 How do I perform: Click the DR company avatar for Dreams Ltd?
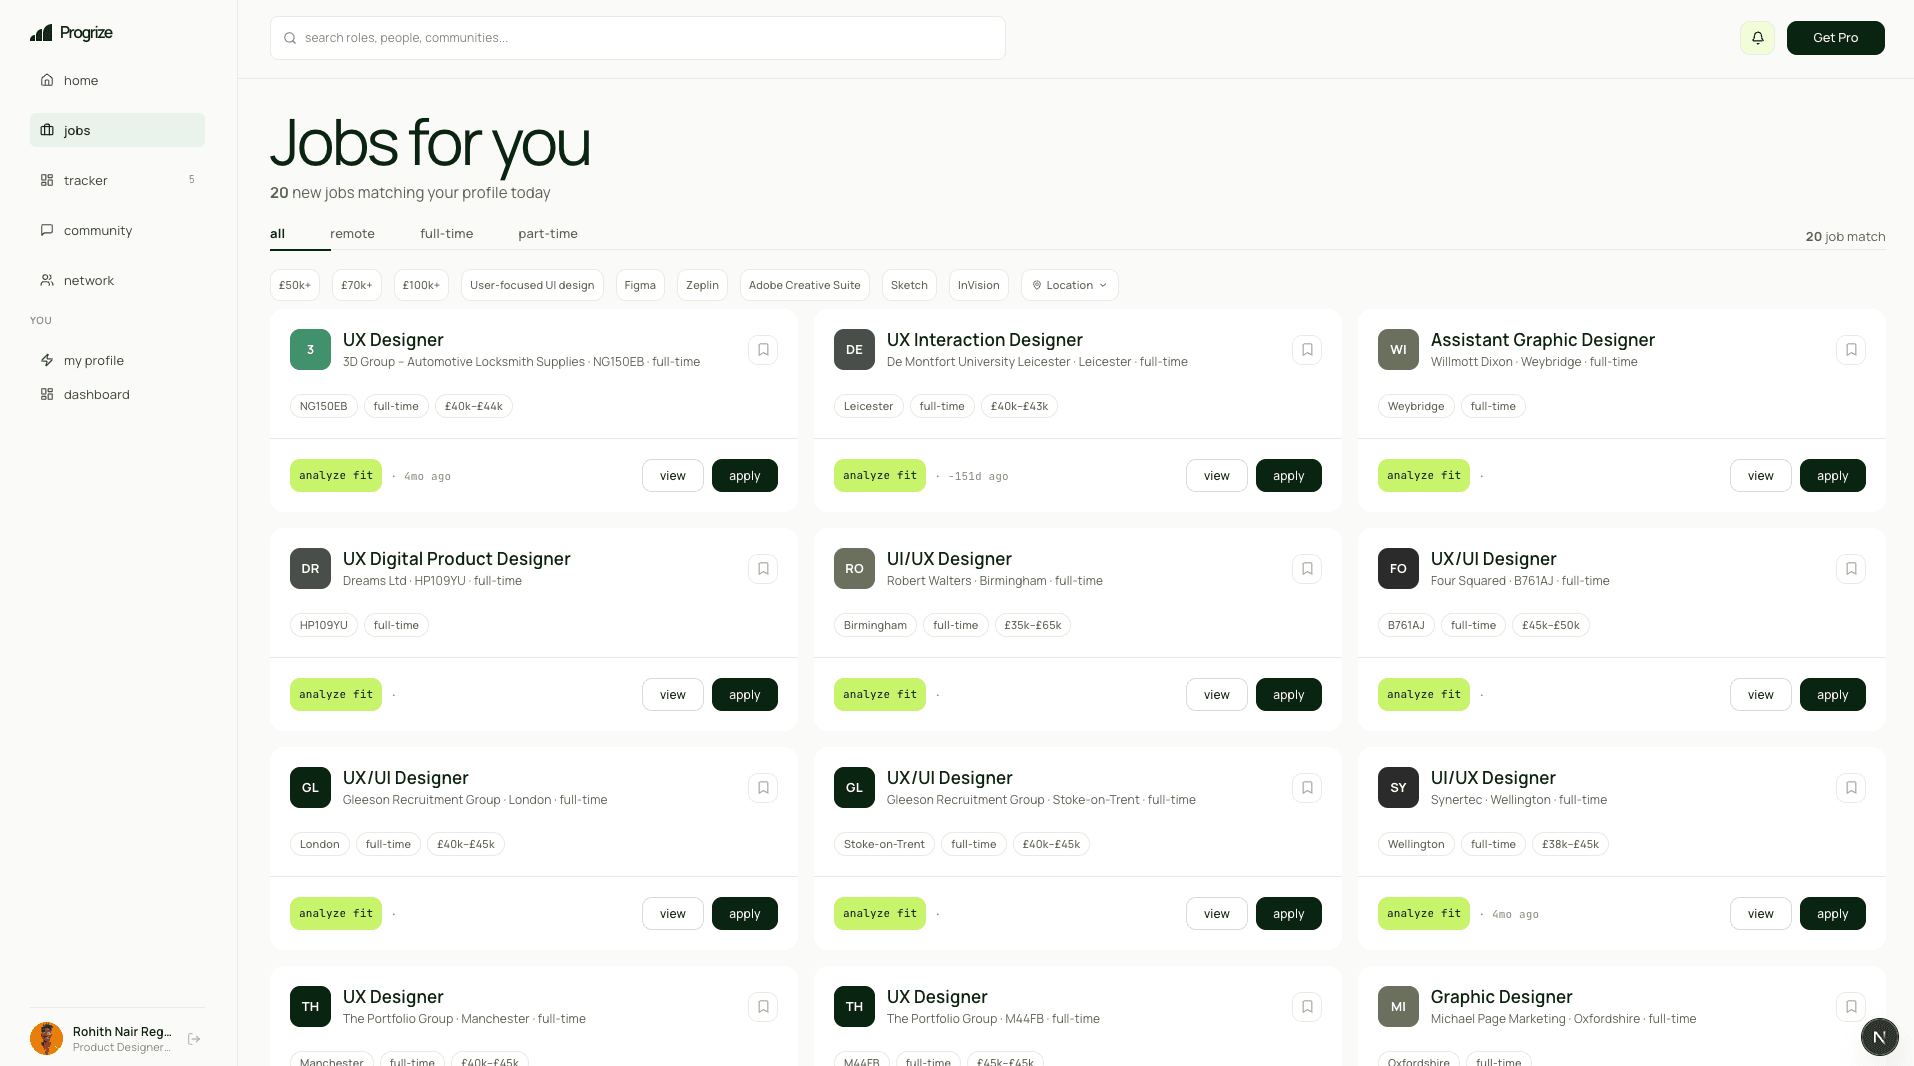click(x=310, y=569)
